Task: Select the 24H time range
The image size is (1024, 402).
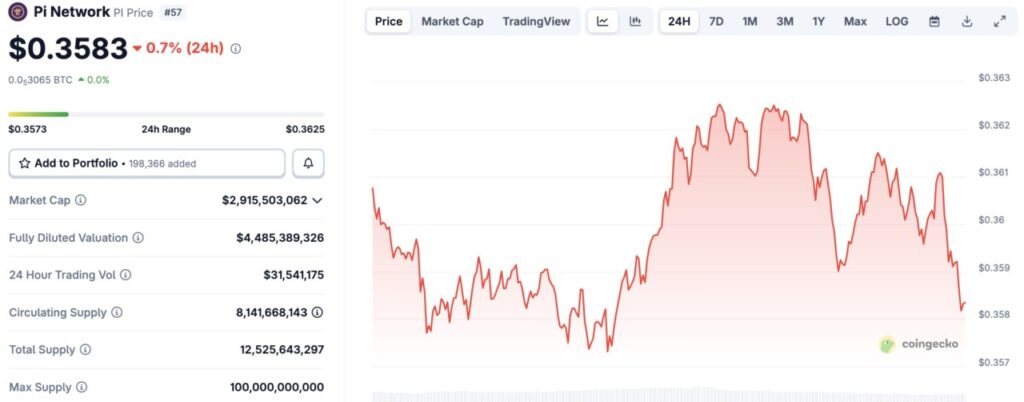Action: pyautogui.click(x=679, y=21)
